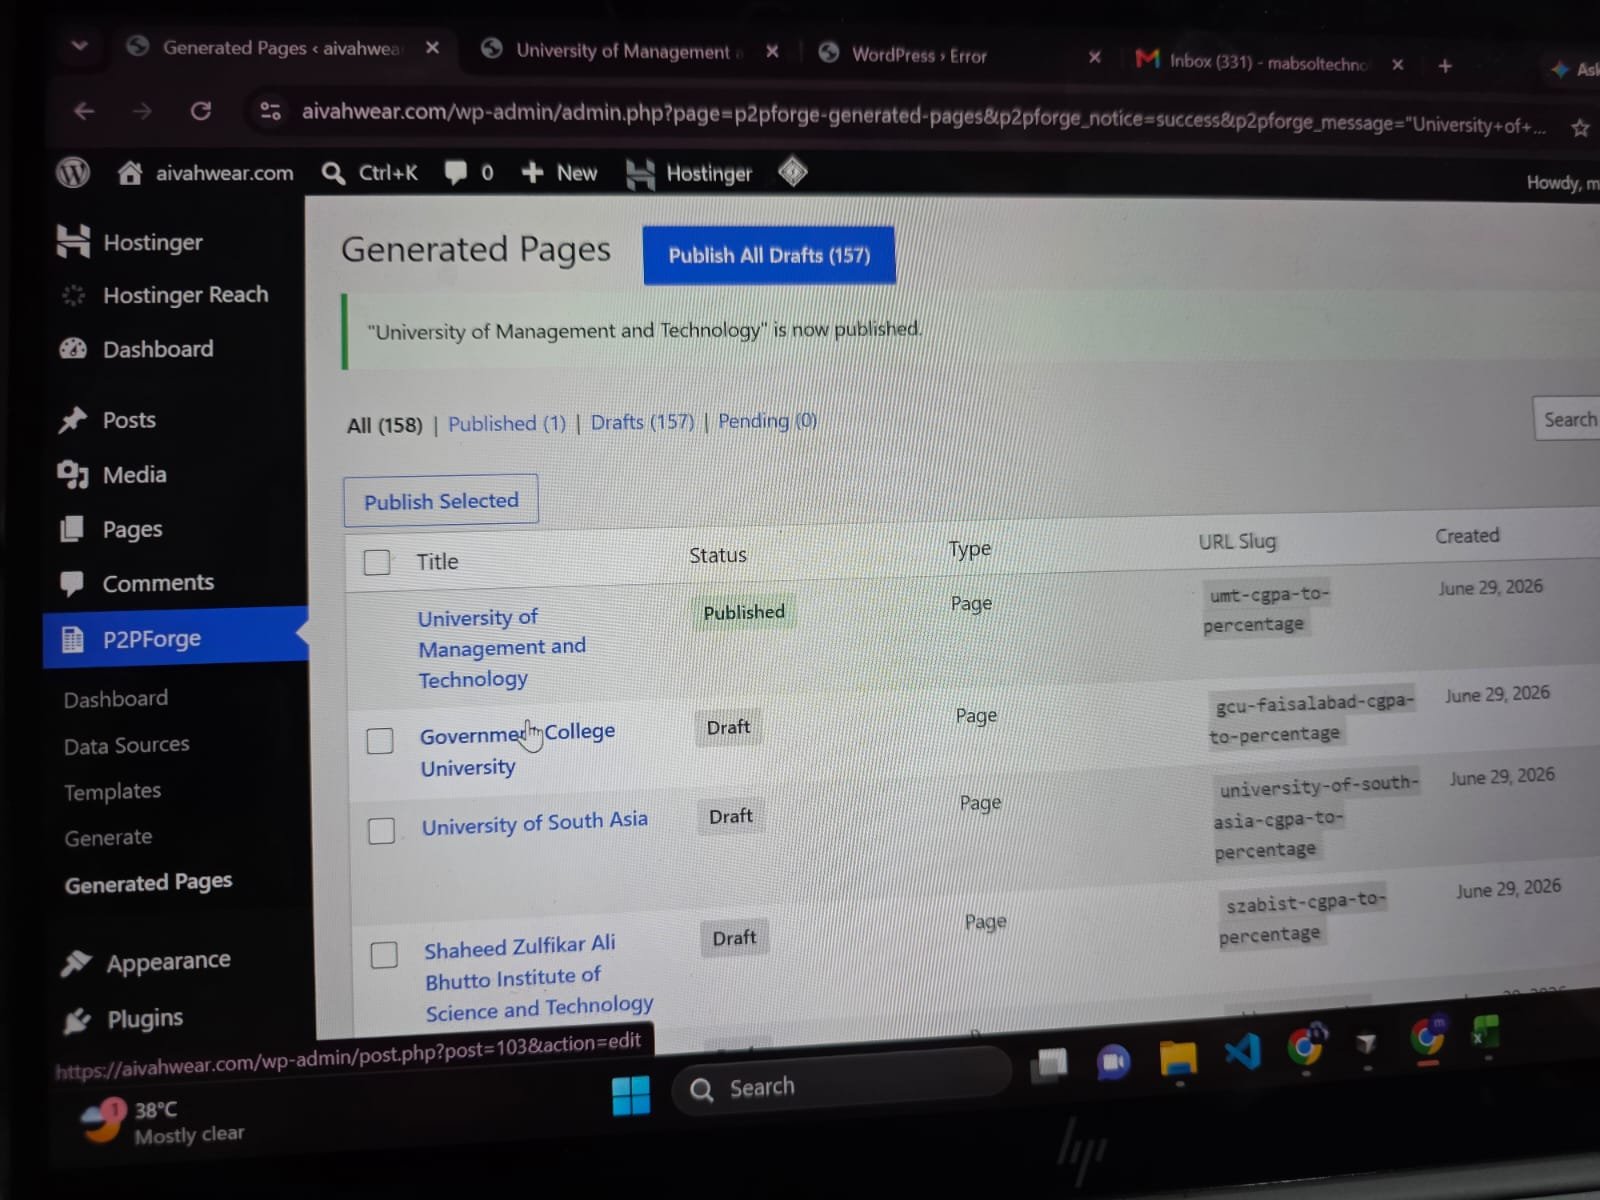
Task: Go back with browser back arrow
Action: pos(84,111)
